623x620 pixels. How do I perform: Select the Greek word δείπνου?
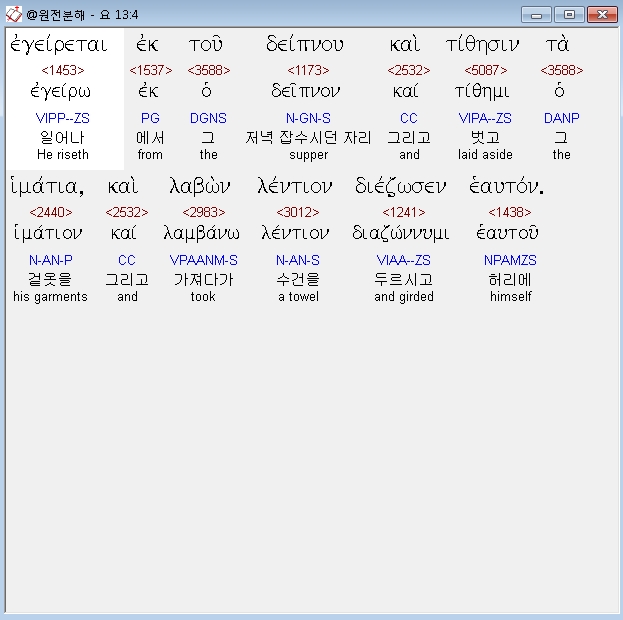pos(305,45)
